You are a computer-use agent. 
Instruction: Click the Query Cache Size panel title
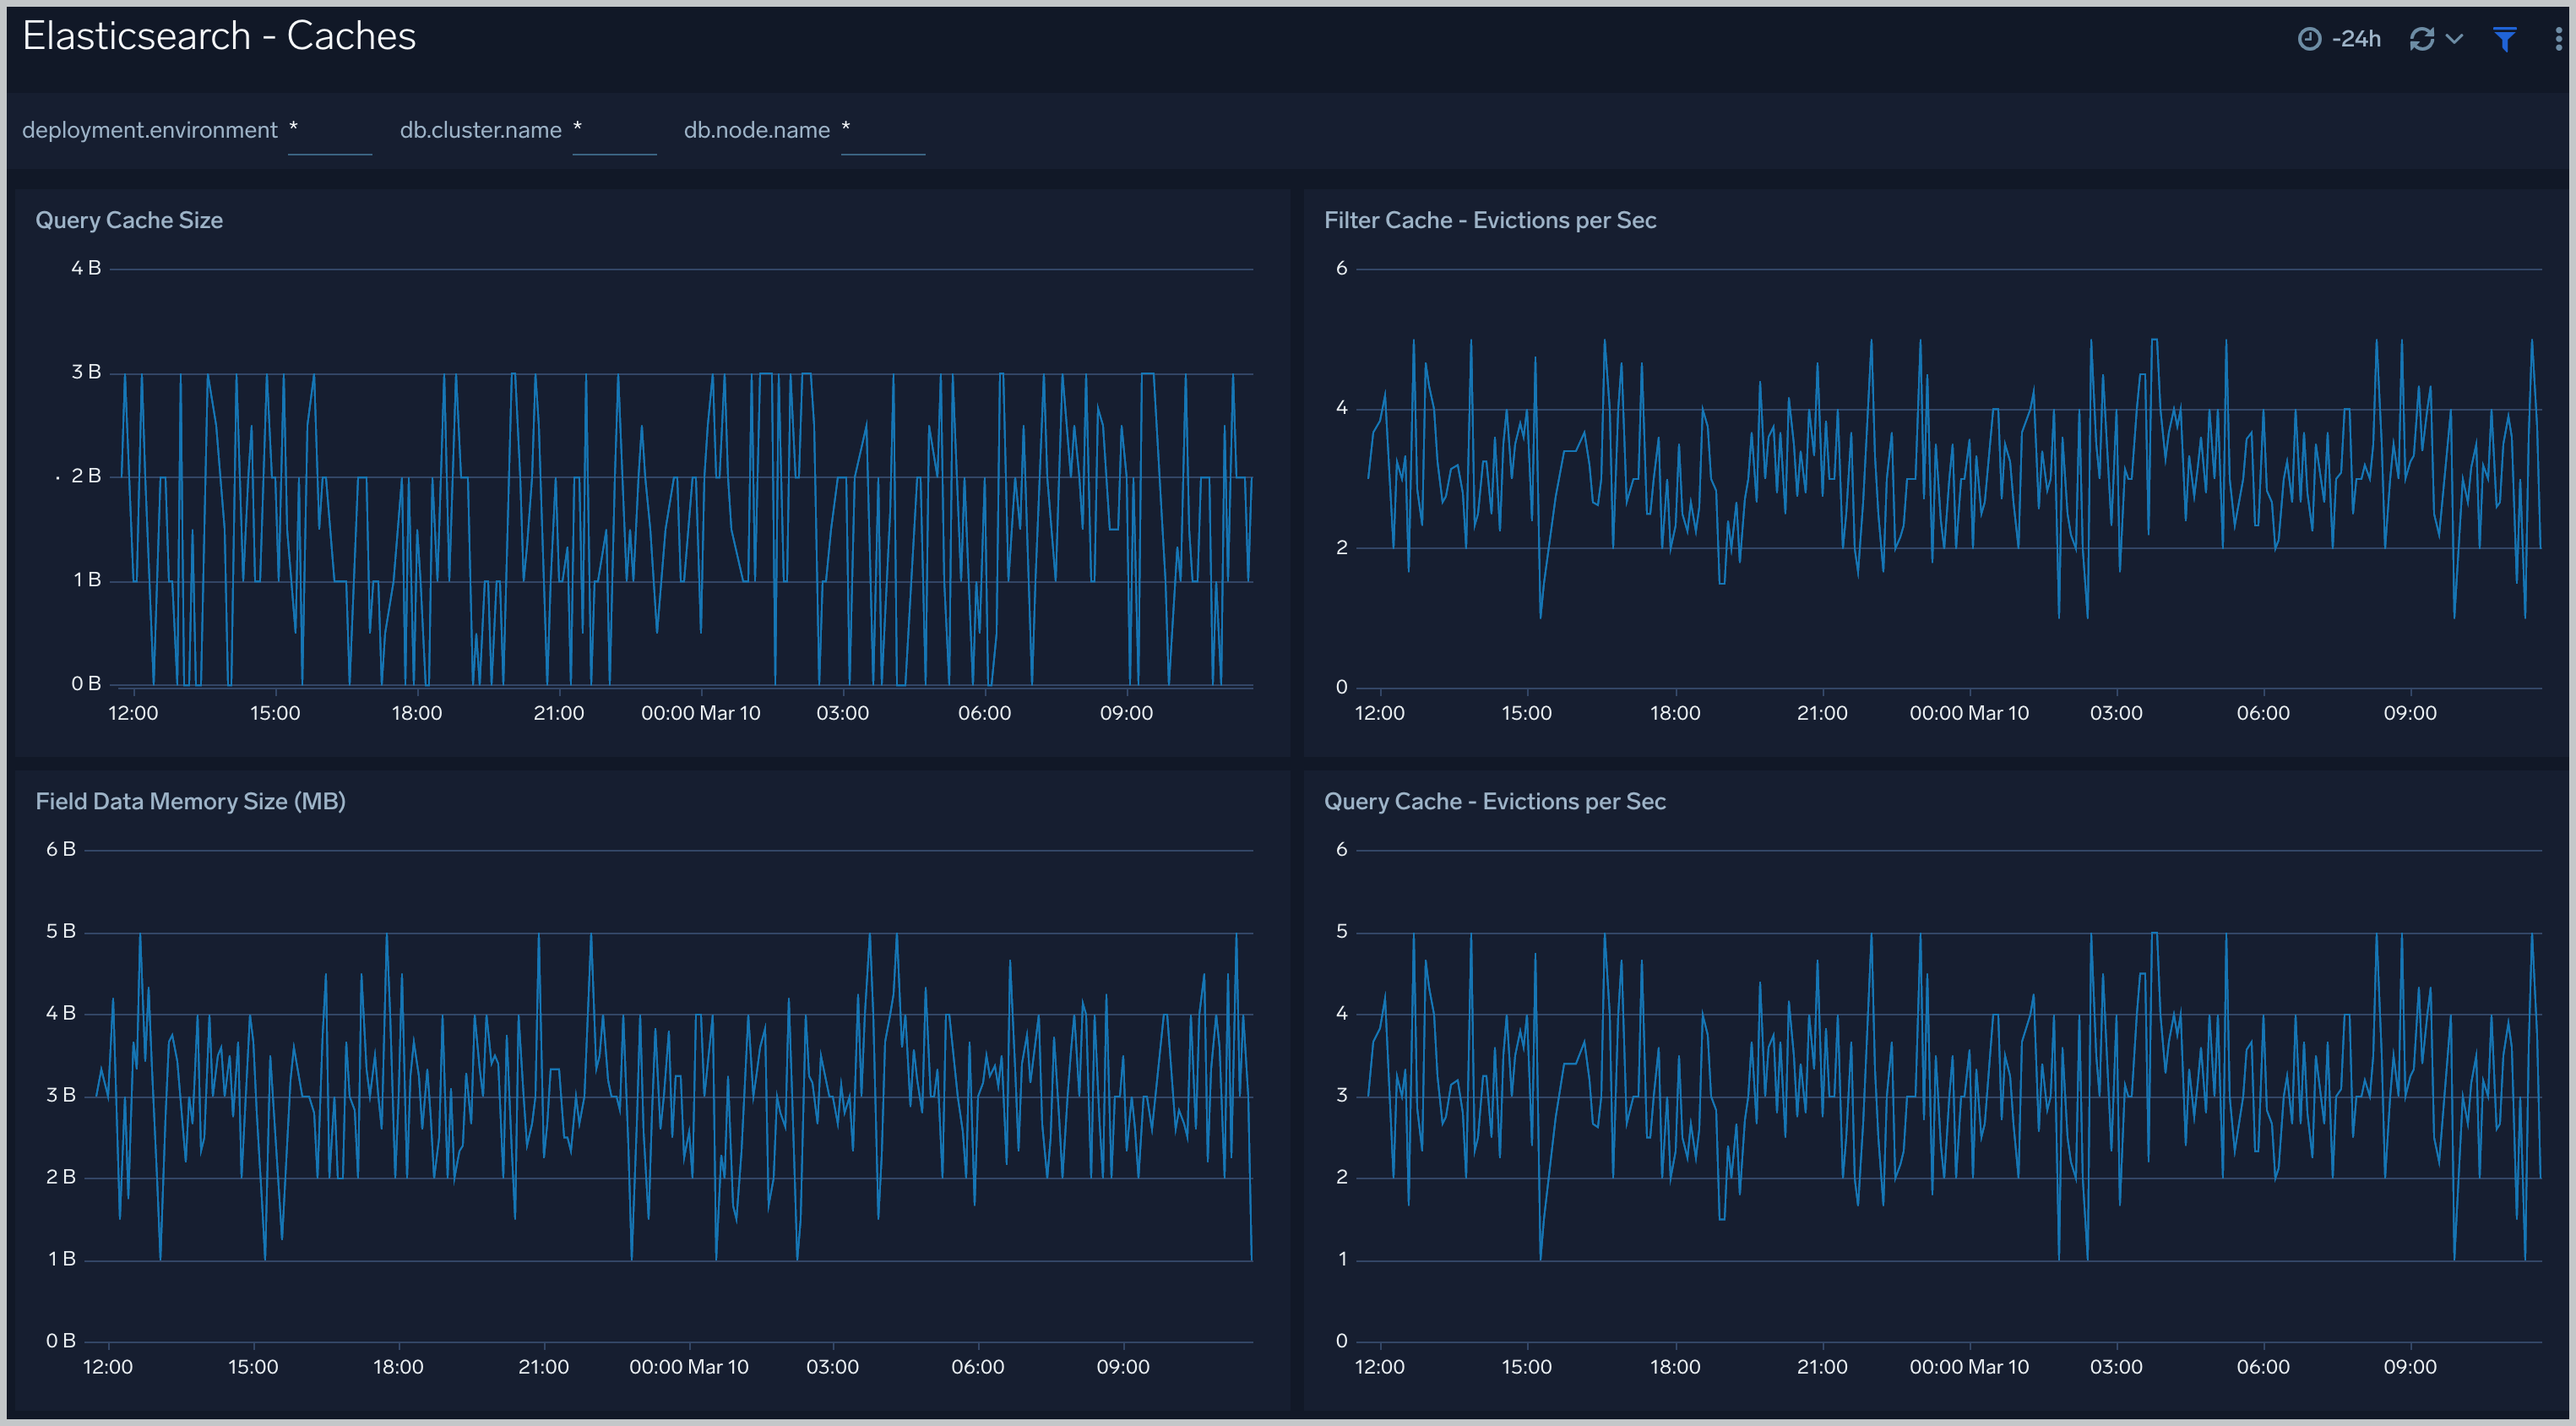(129, 220)
